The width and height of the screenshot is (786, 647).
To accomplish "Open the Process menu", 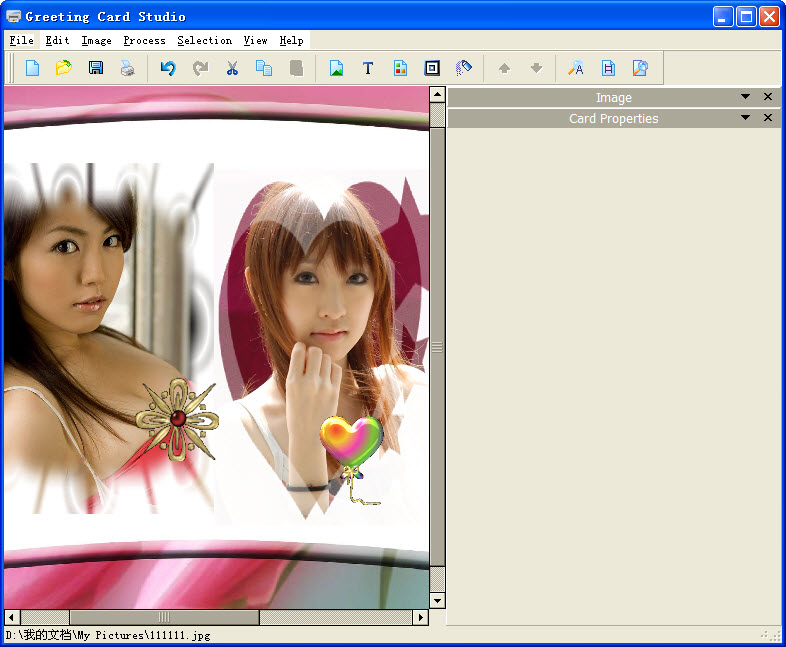I will click(144, 41).
